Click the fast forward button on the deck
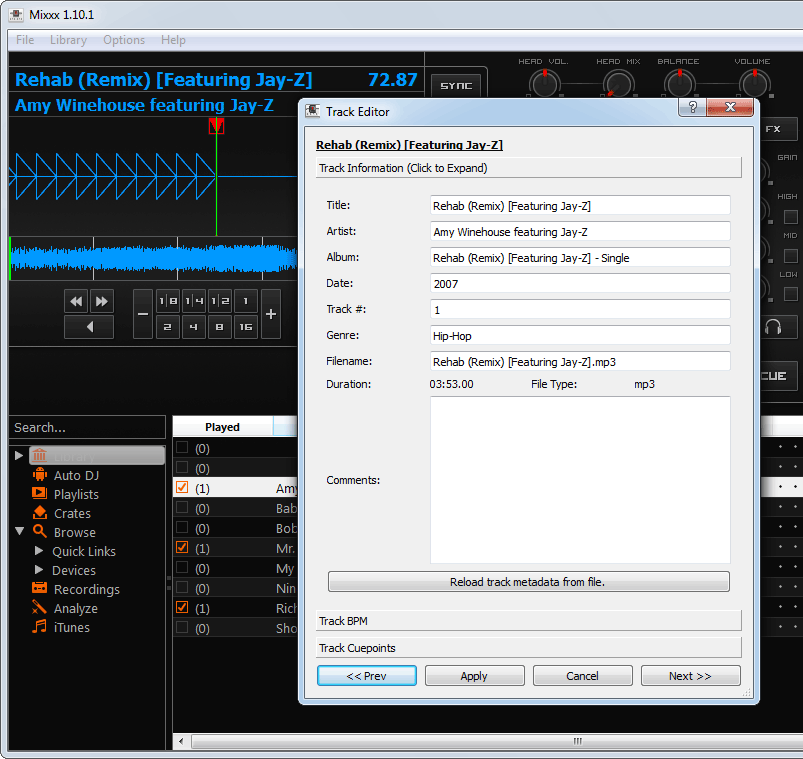 point(102,301)
